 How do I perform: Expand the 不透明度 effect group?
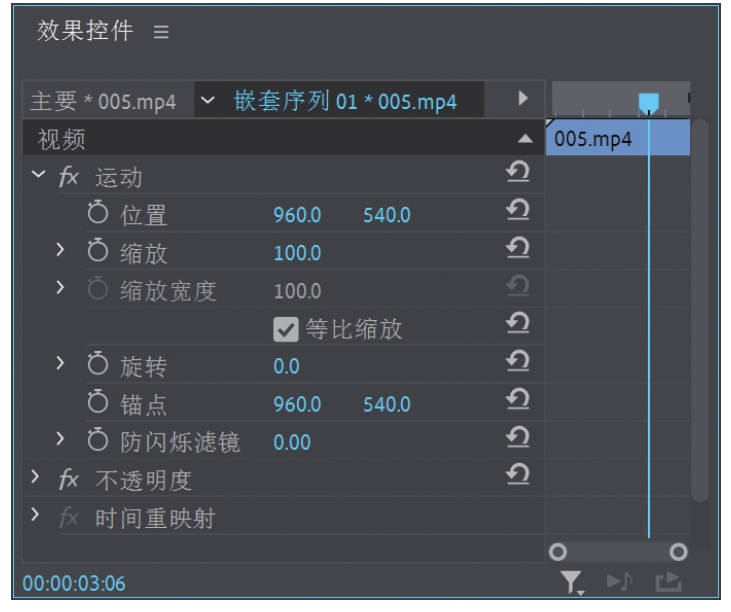[x=35, y=476]
